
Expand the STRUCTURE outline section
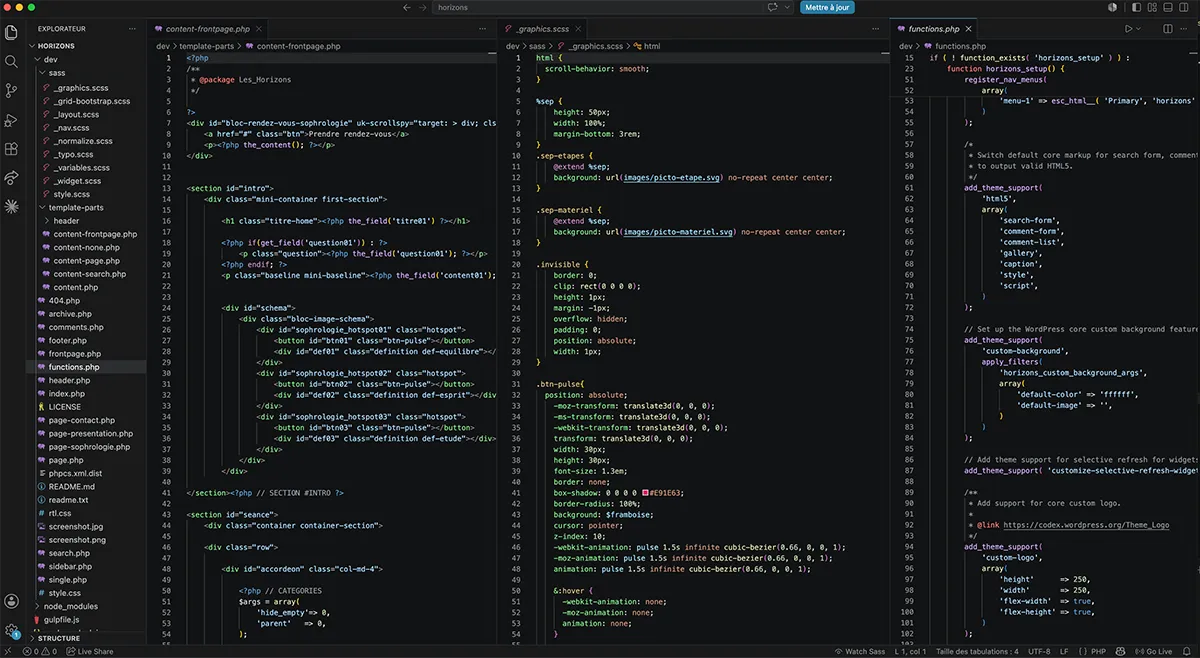(x=88, y=637)
